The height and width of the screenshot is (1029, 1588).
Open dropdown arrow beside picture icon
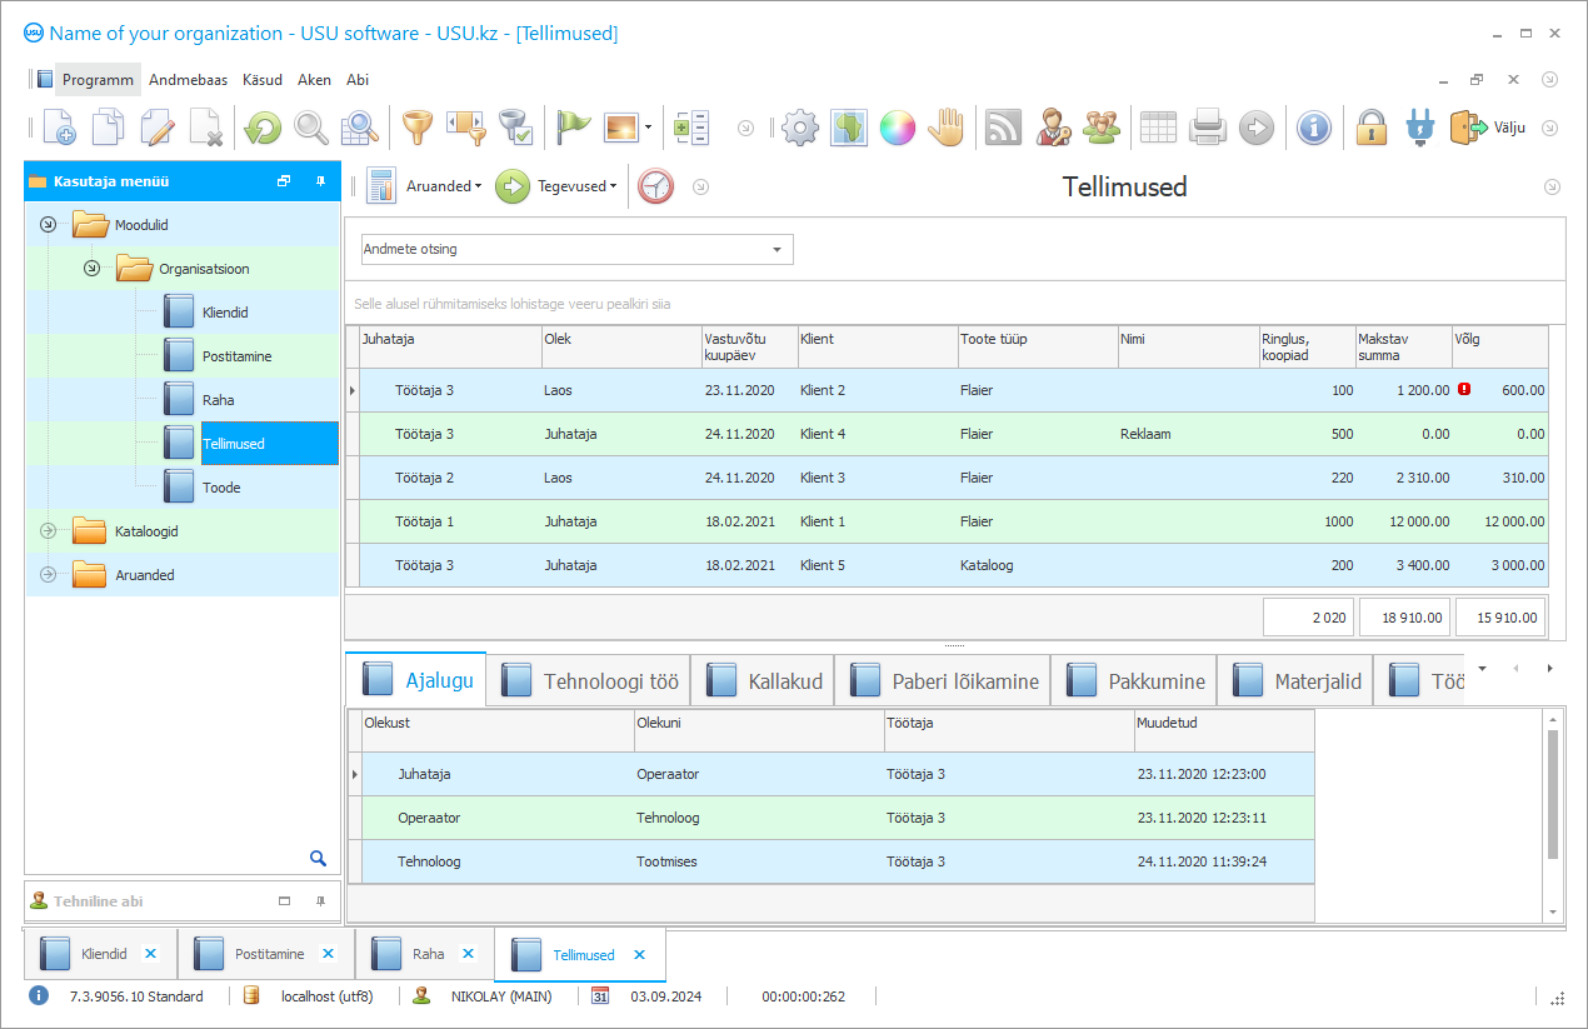click(648, 128)
